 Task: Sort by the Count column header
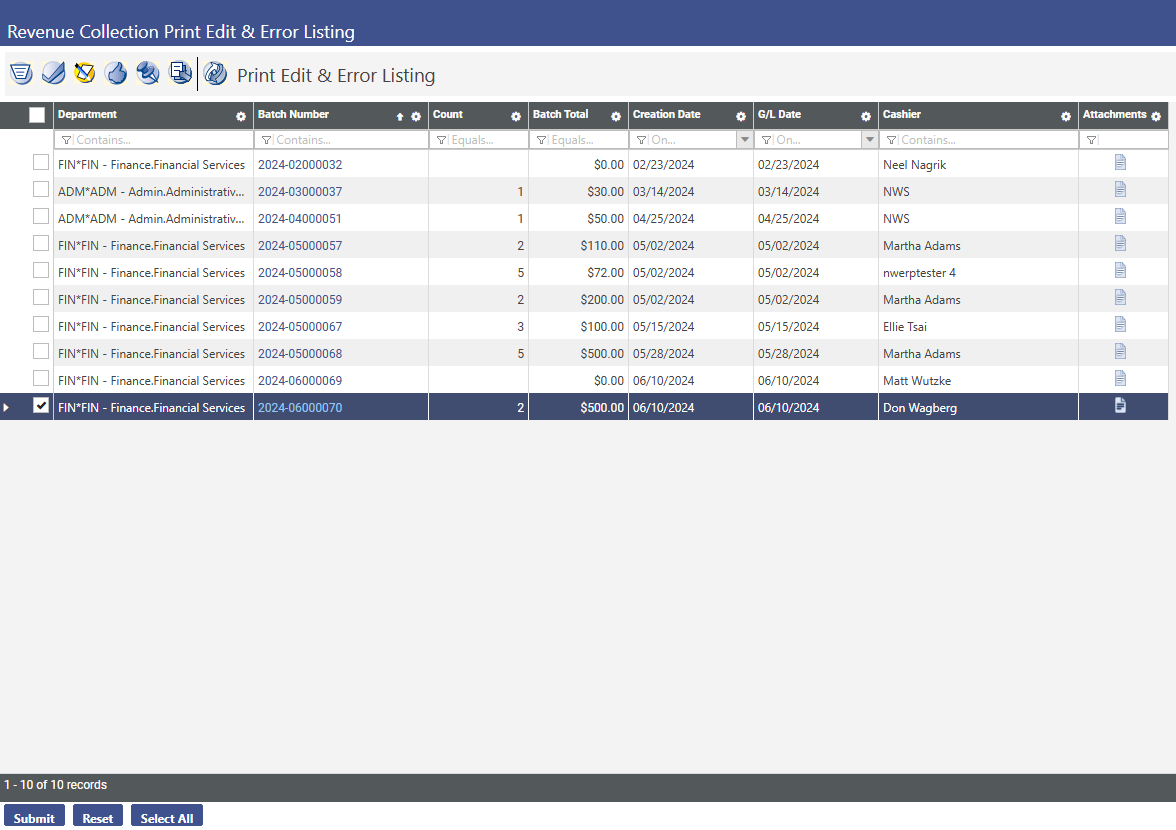click(x=448, y=115)
